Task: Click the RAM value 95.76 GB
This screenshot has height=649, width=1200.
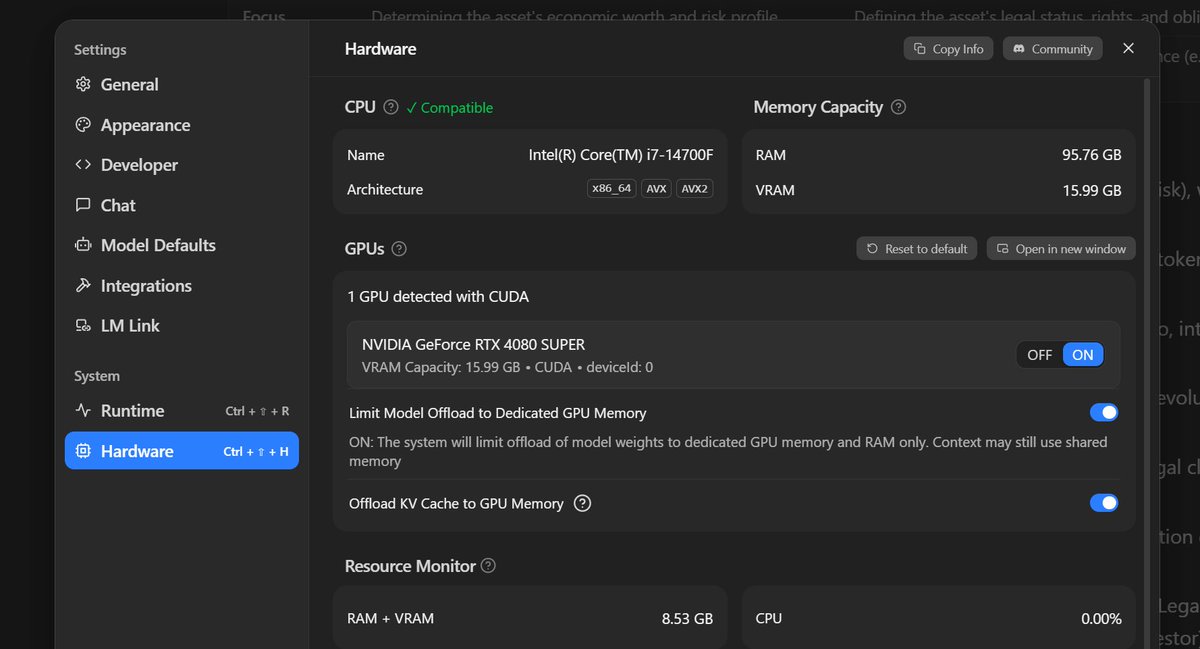Action: pos(1092,155)
